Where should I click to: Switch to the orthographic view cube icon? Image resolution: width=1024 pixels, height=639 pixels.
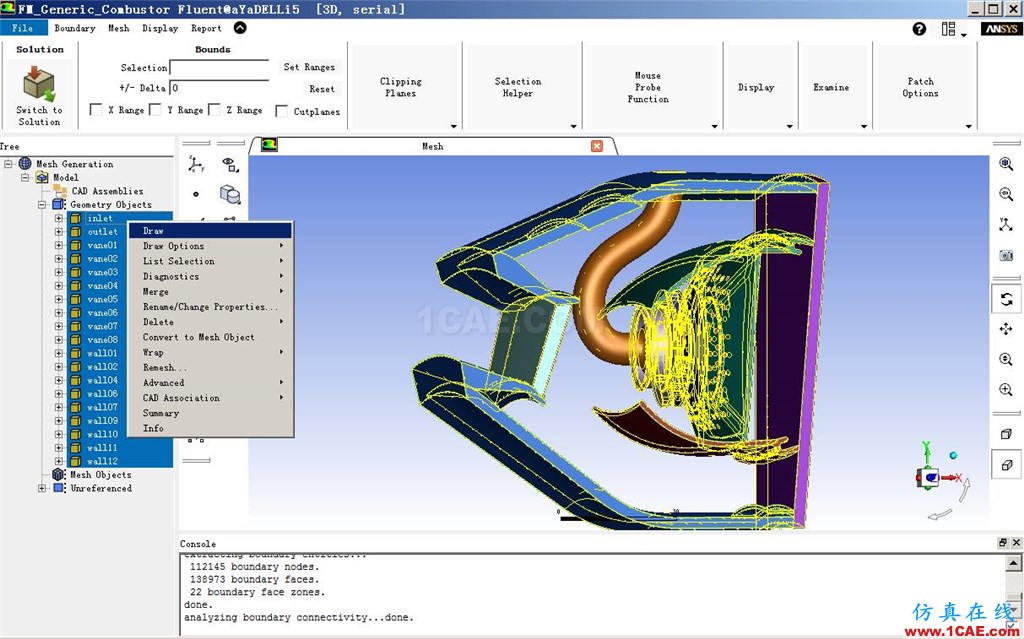pos(1006,465)
